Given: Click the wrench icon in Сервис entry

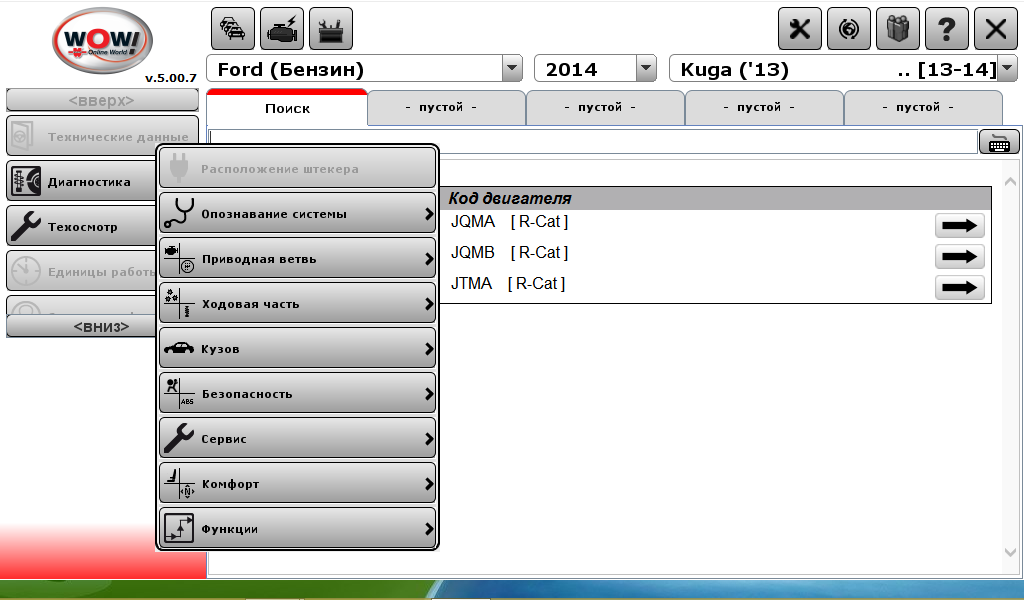Looking at the screenshot, I should click(x=179, y=438).
